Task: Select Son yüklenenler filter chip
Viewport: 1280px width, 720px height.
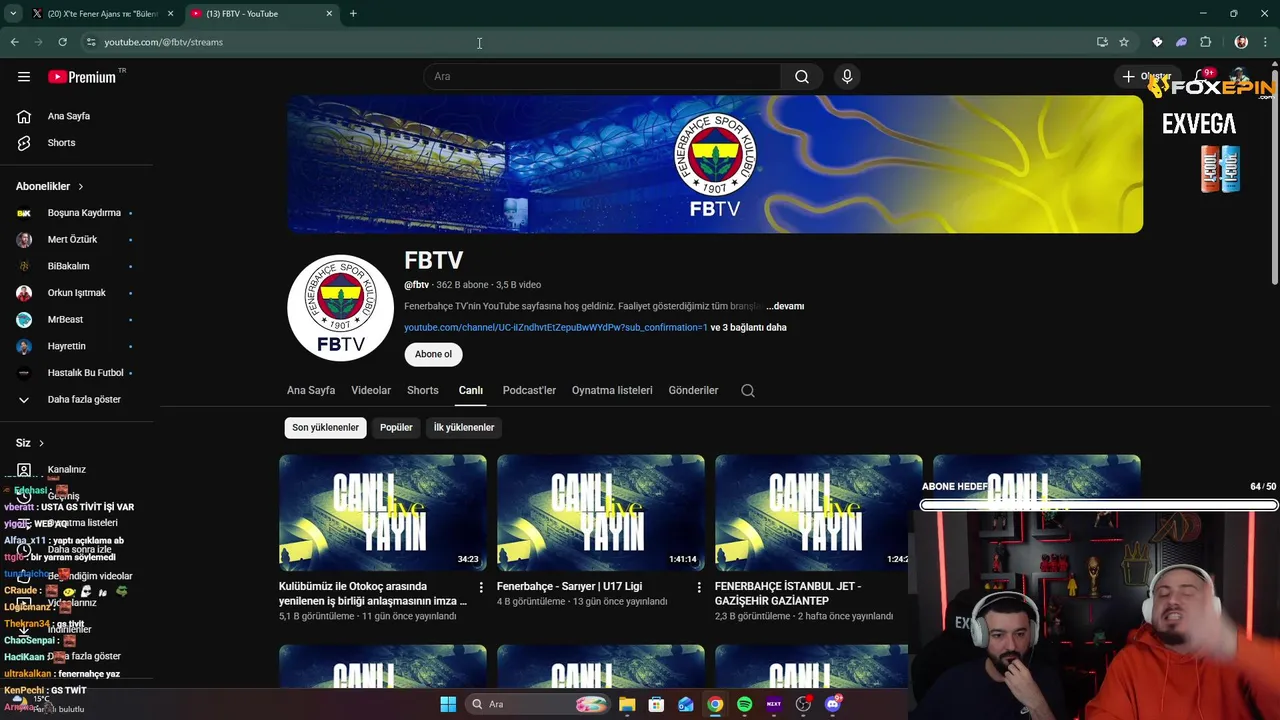Action: pyautogui.click(x=325, y=427)
